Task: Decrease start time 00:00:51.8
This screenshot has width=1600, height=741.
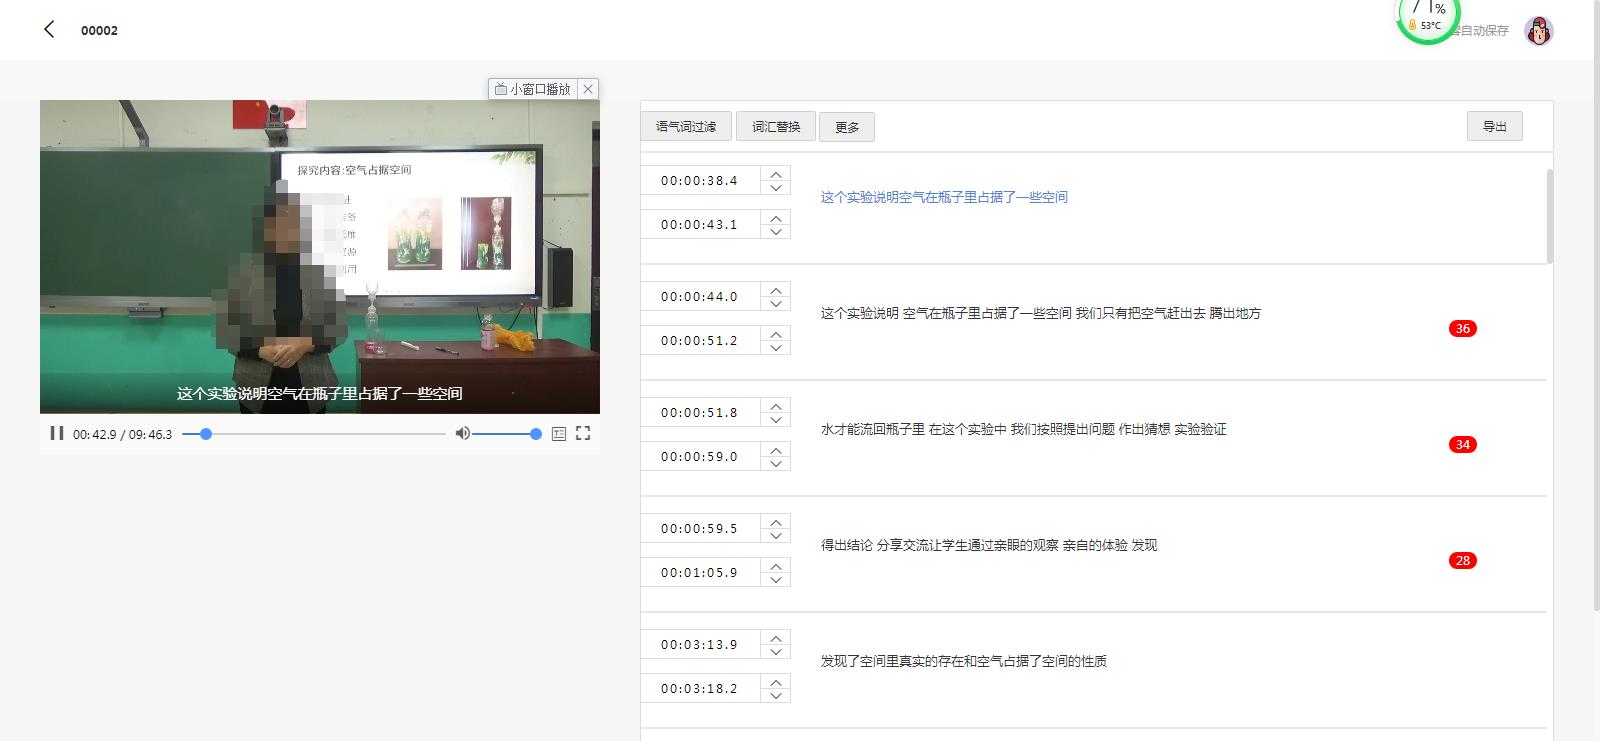Action: click(x=776, y=420)
